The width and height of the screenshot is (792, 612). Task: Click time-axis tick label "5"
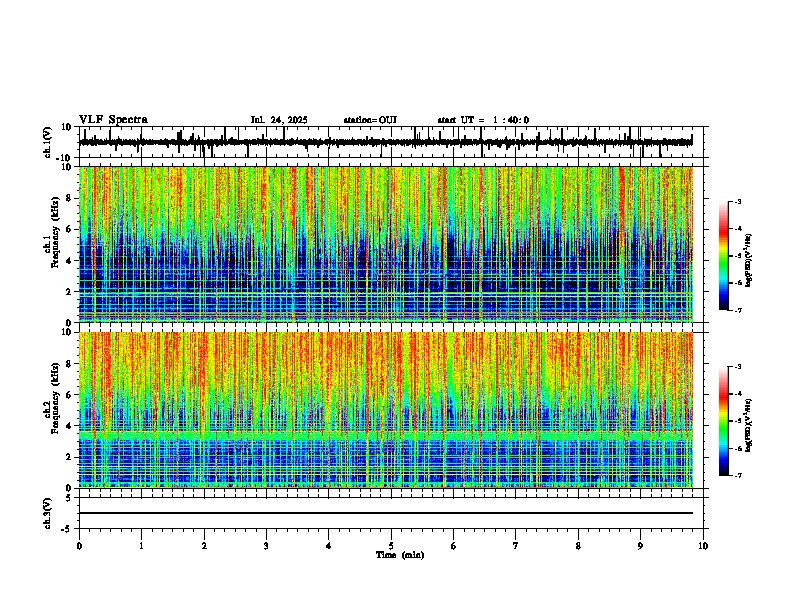391,546
